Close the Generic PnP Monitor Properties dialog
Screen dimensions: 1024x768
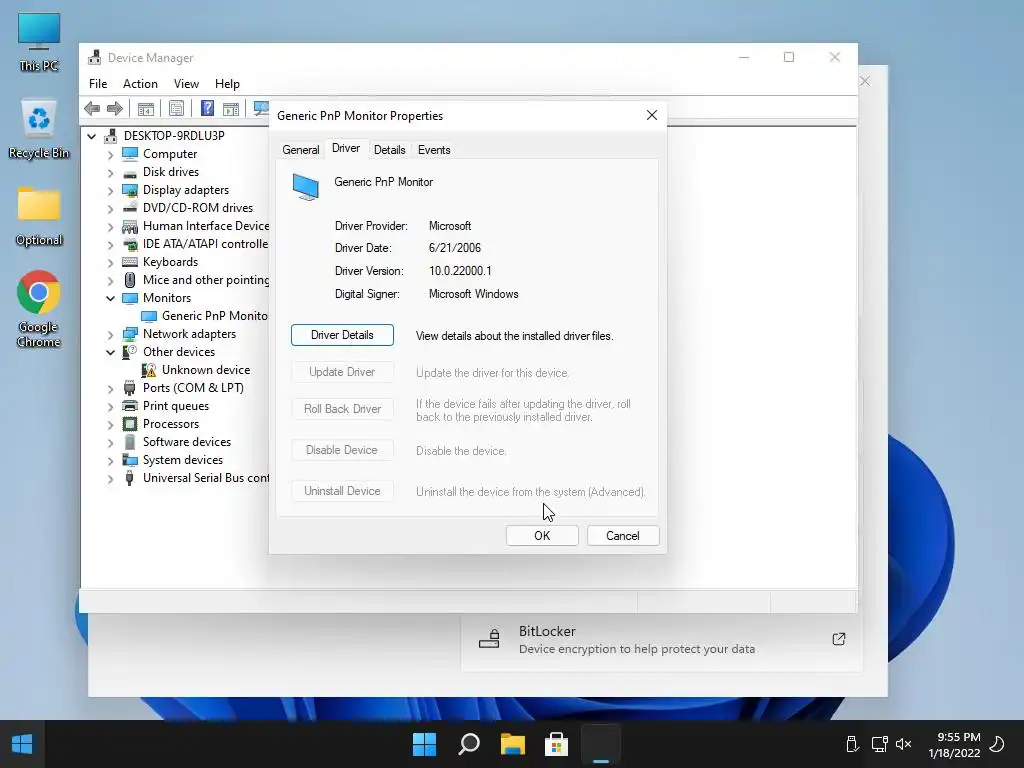point(652,115)
